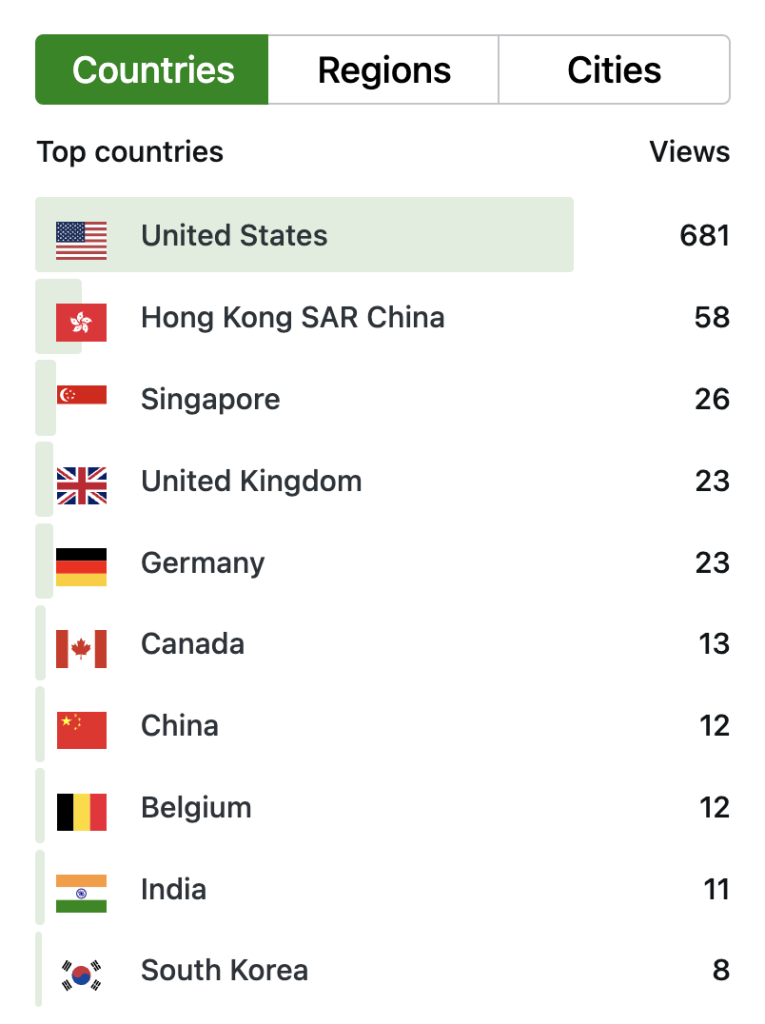The height and width of the screenshot is (1024, 765).
Task: Select the Countries tab
Action: coord(153,70)
